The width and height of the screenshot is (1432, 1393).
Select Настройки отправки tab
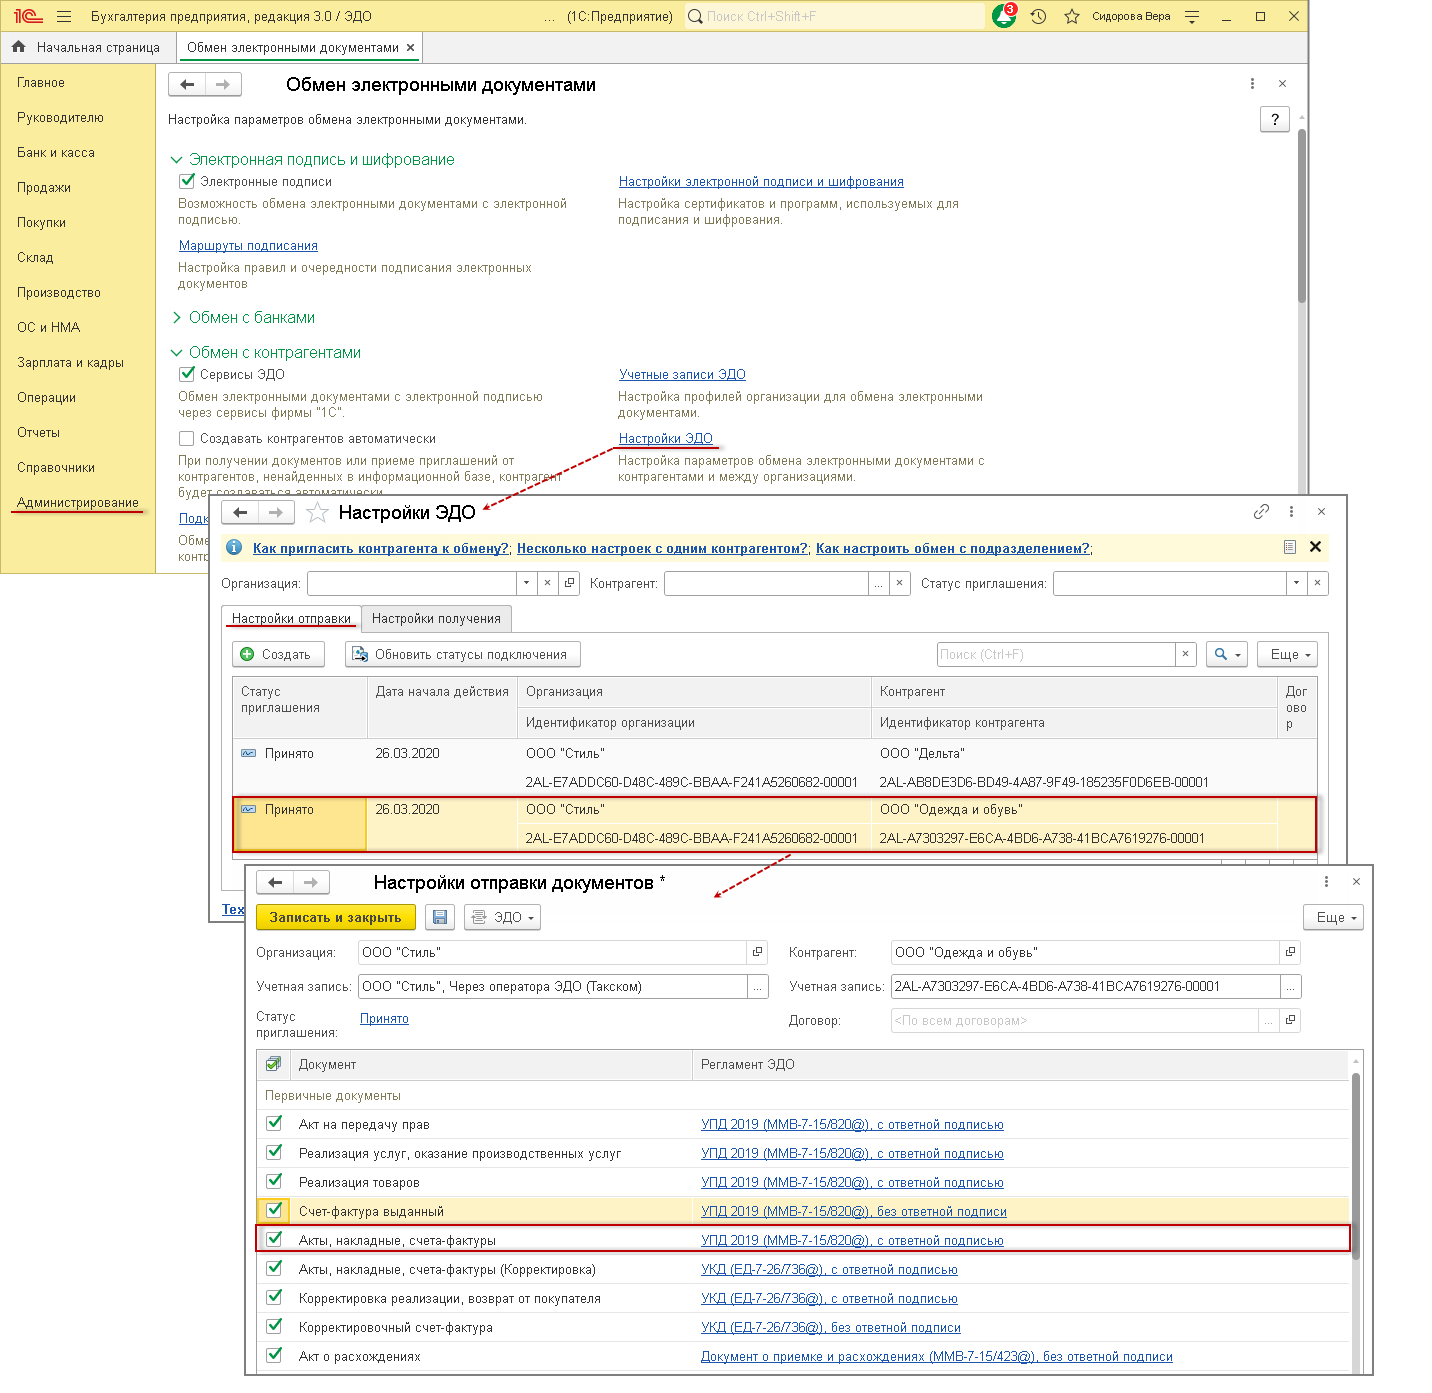291,619
